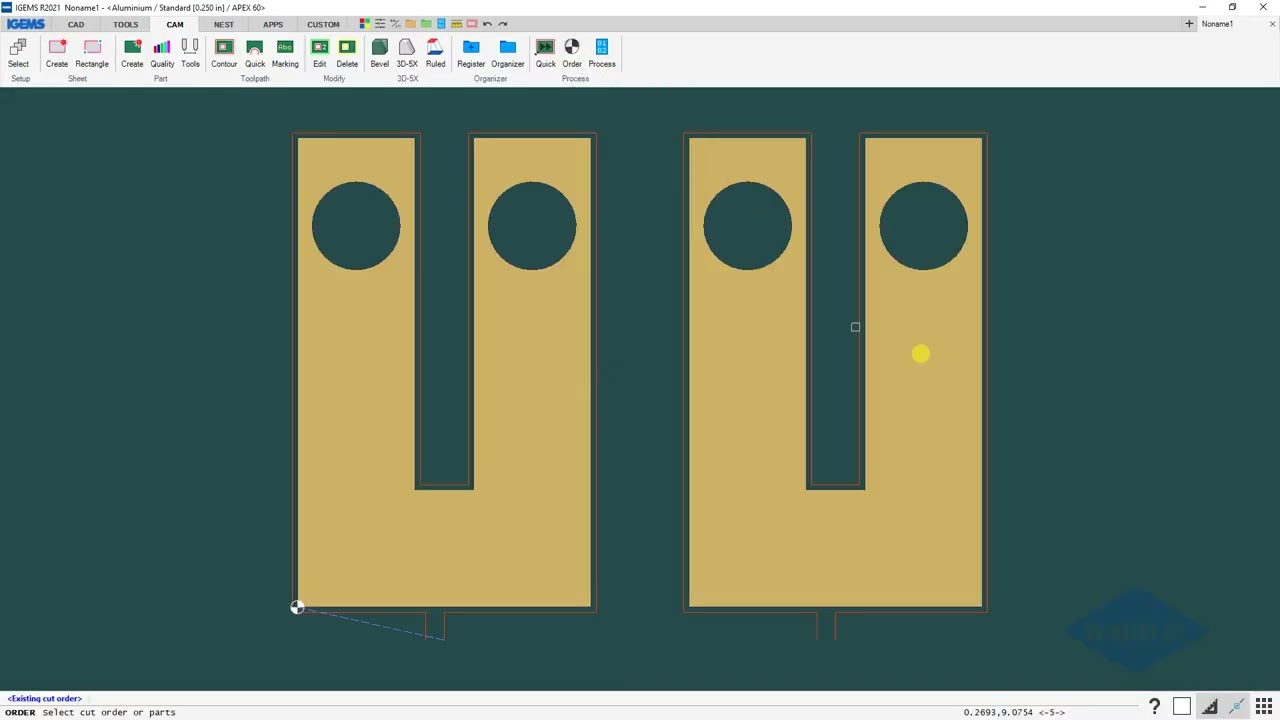Screen dimensions: 1280x720
Task: Switch to the NEST tab
Action: tap(223, 24)
